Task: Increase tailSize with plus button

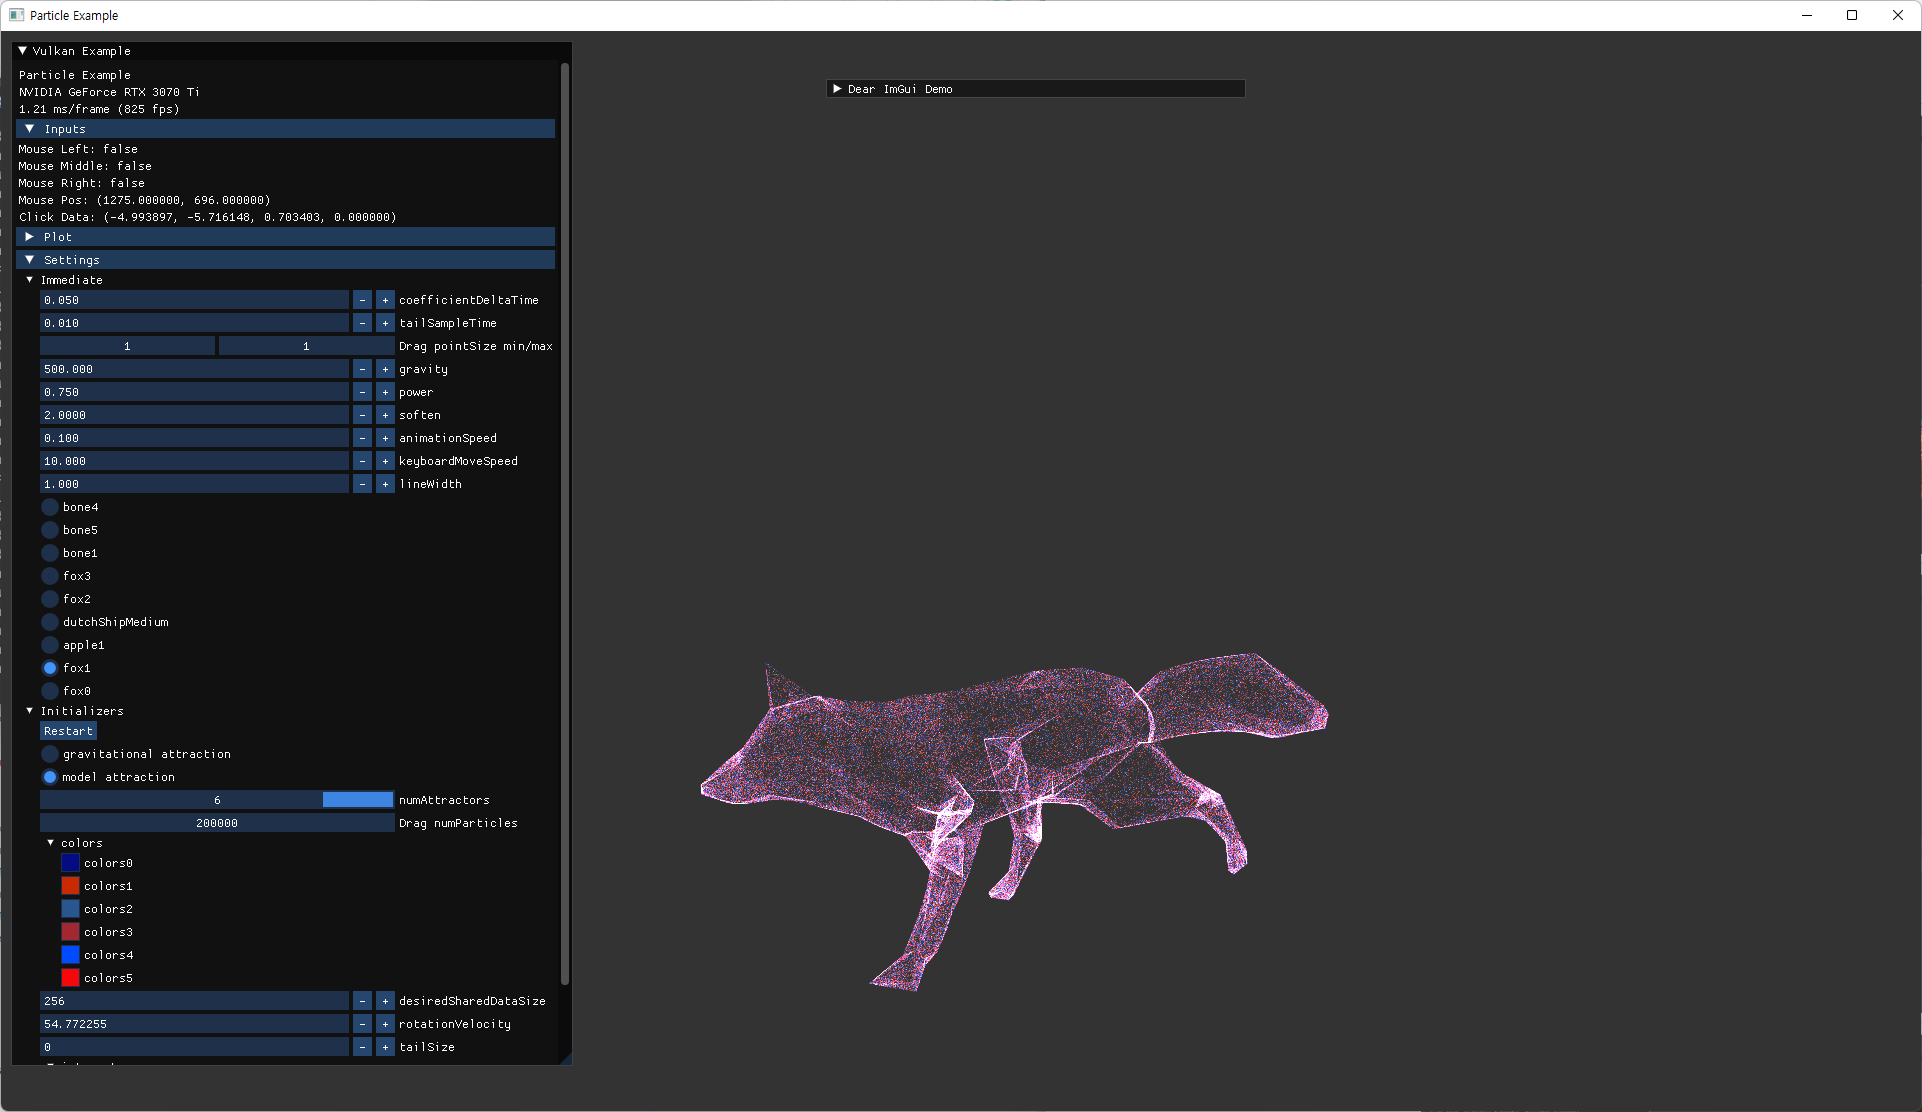Action: tap(385, 1047)
